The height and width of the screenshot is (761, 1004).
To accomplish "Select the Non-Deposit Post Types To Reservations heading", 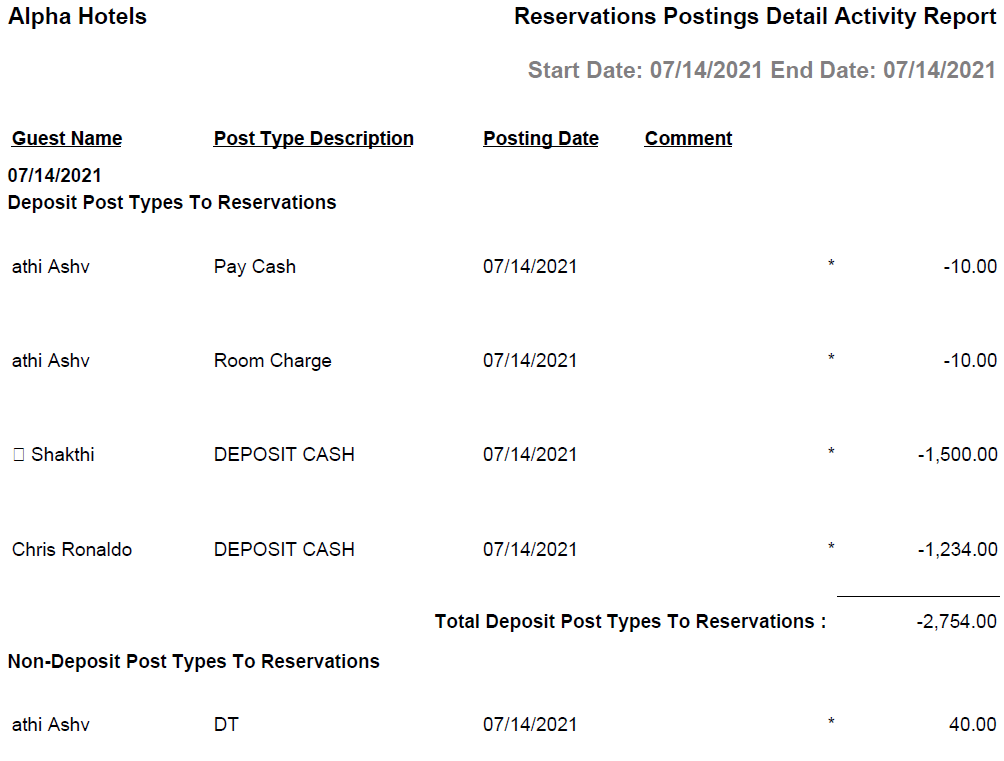I will tap(194, 661).
